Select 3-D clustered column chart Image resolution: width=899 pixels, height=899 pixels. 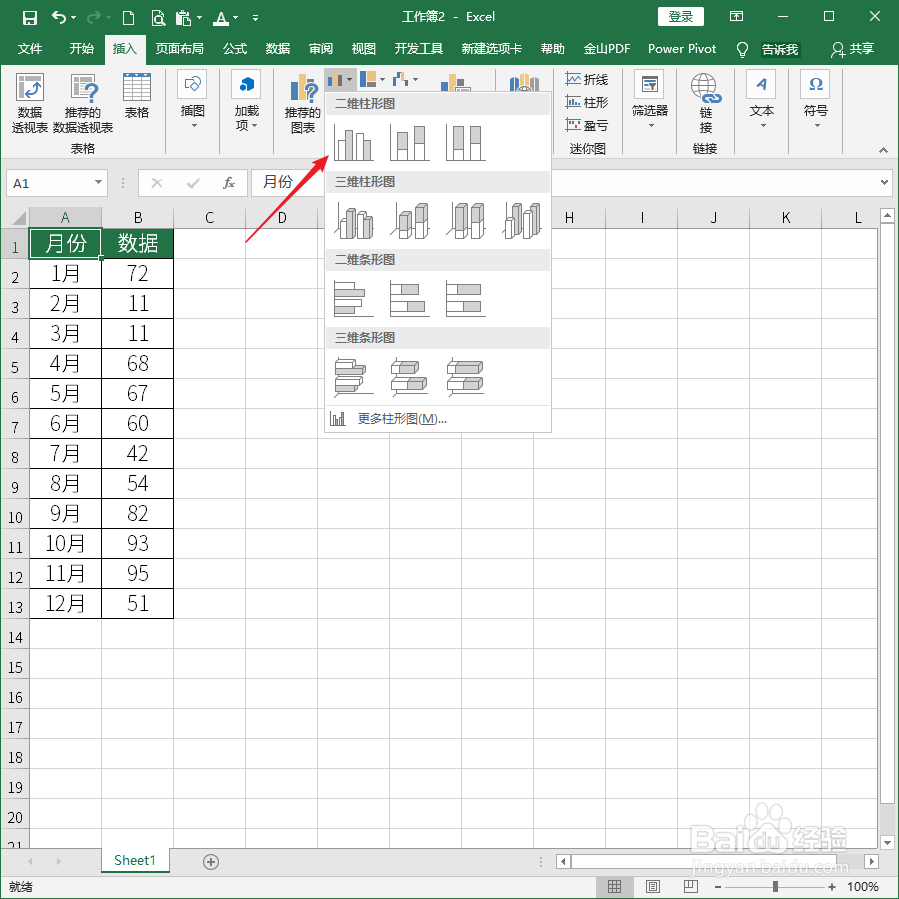pos(353,221)
